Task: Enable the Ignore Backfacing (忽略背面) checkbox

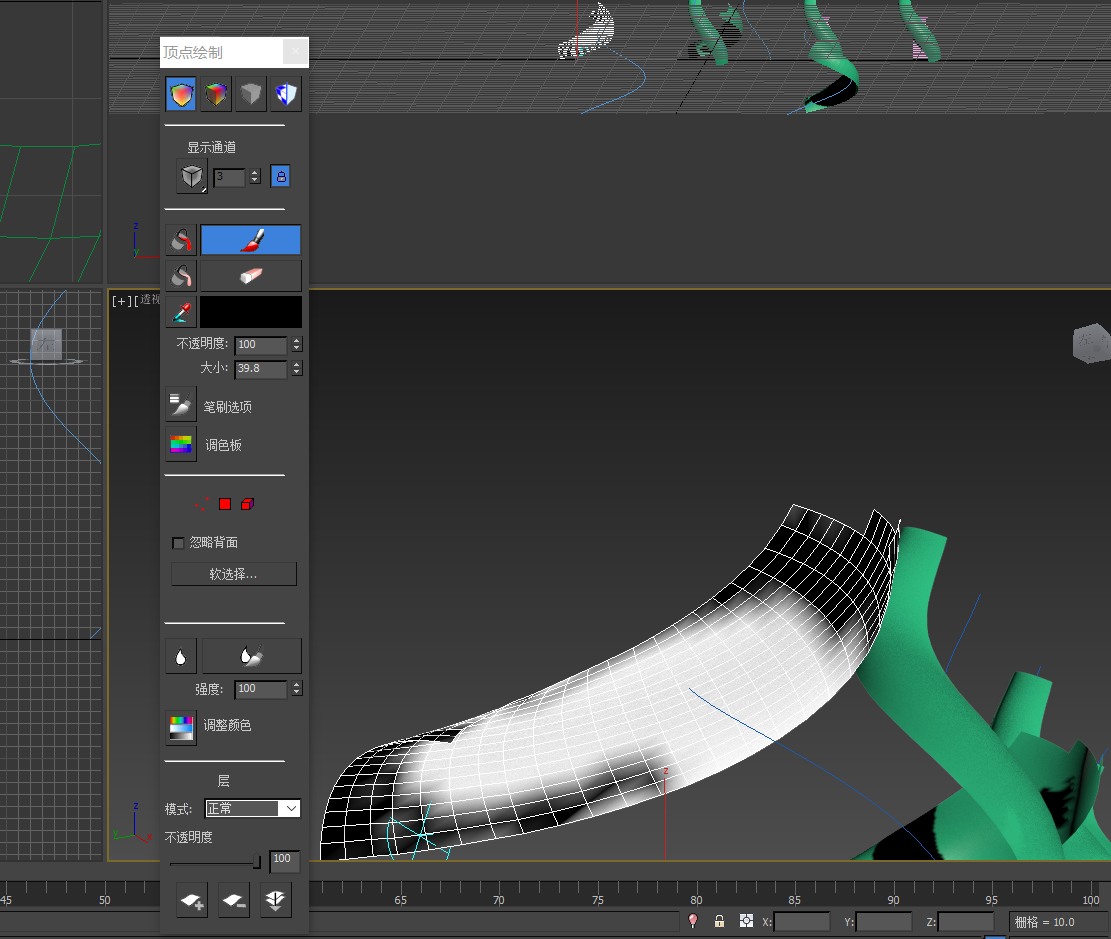Action: click(x=178, y=543)
